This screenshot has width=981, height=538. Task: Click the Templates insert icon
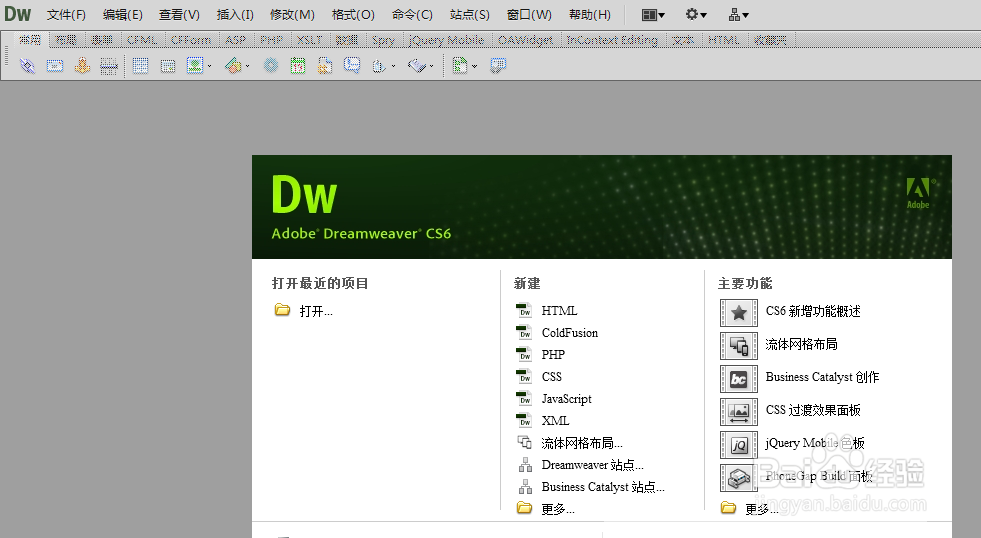460,65
